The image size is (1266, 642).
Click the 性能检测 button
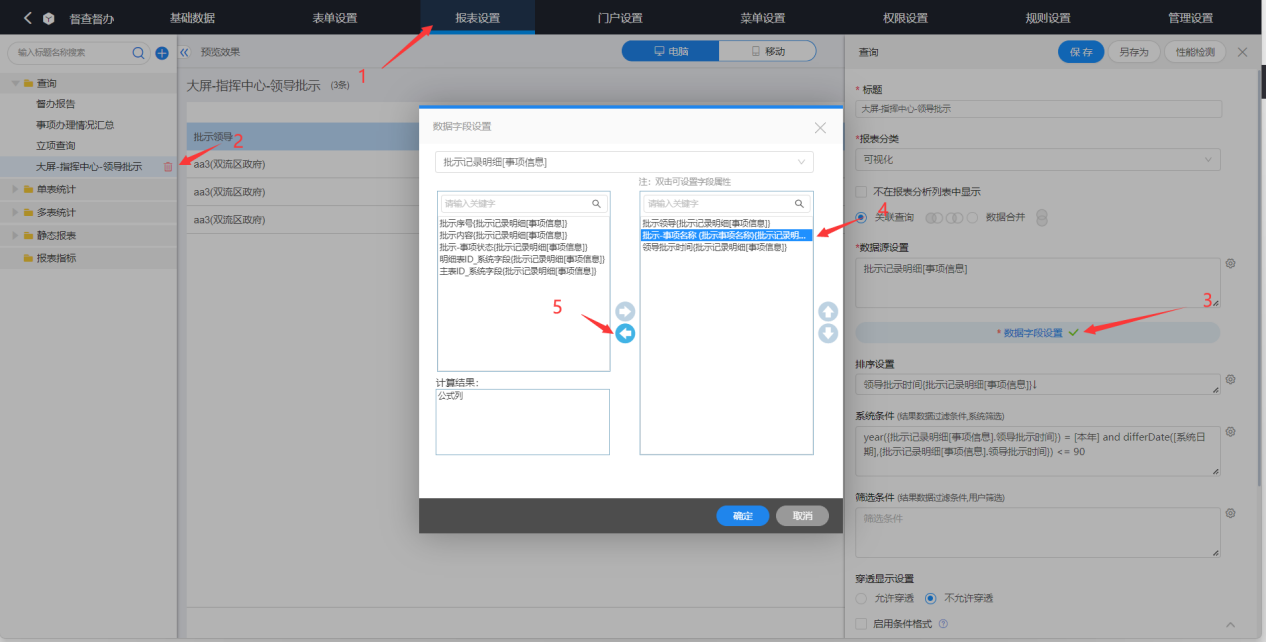tap(1195, 52)
